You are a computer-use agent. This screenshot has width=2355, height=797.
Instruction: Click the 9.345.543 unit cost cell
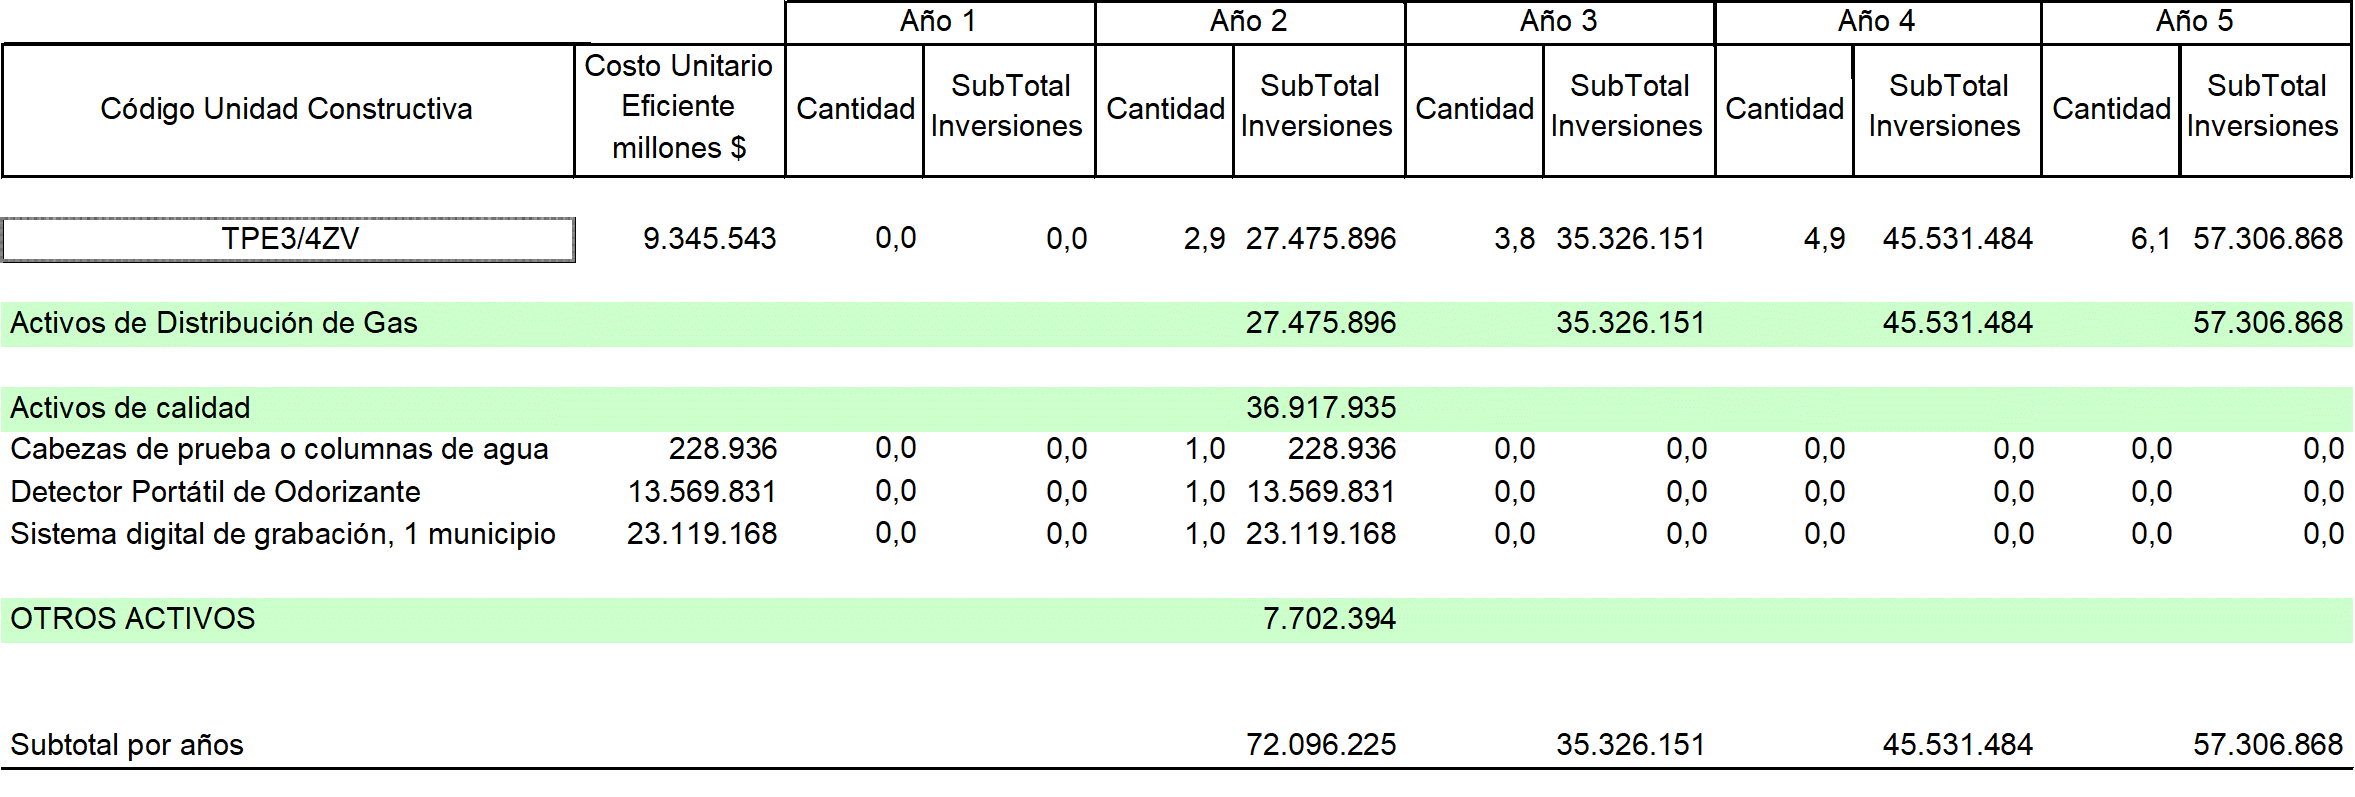coord(709,239)
